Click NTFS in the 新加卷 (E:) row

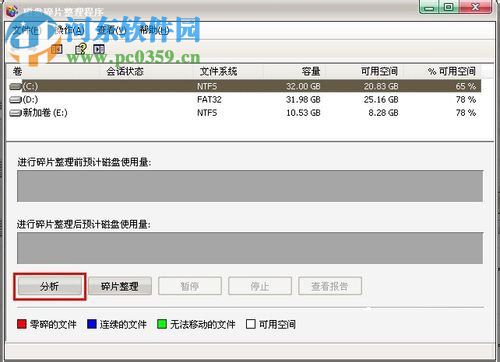pos(207,113)
